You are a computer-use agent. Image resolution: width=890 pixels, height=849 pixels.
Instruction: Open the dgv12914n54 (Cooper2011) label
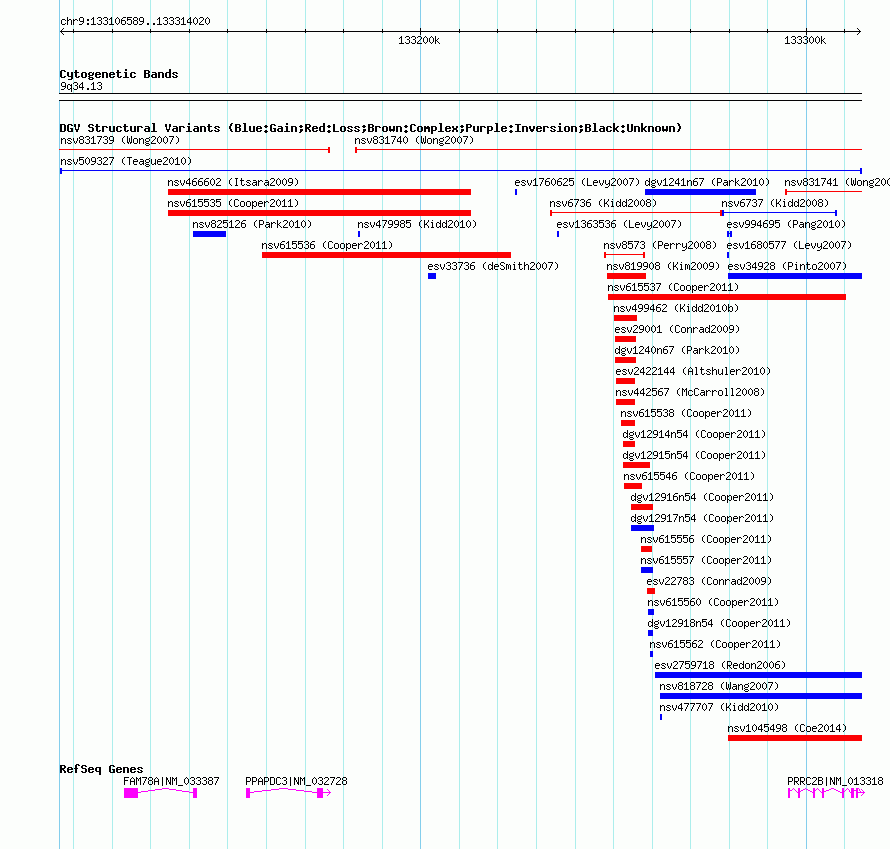tap(694, 434)
